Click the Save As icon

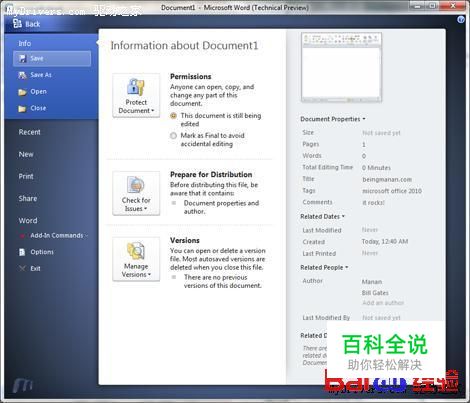(22, 75)
